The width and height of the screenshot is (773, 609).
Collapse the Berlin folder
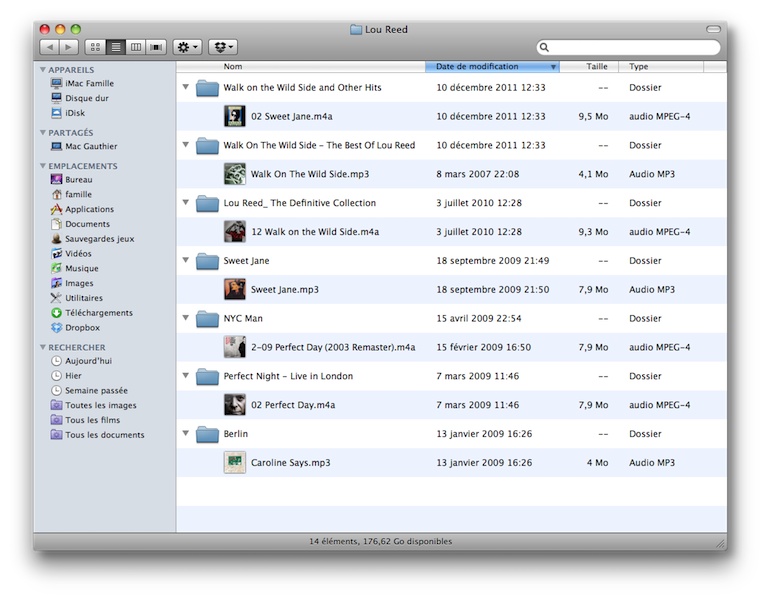pyautogui.click(x=186, y=433)
